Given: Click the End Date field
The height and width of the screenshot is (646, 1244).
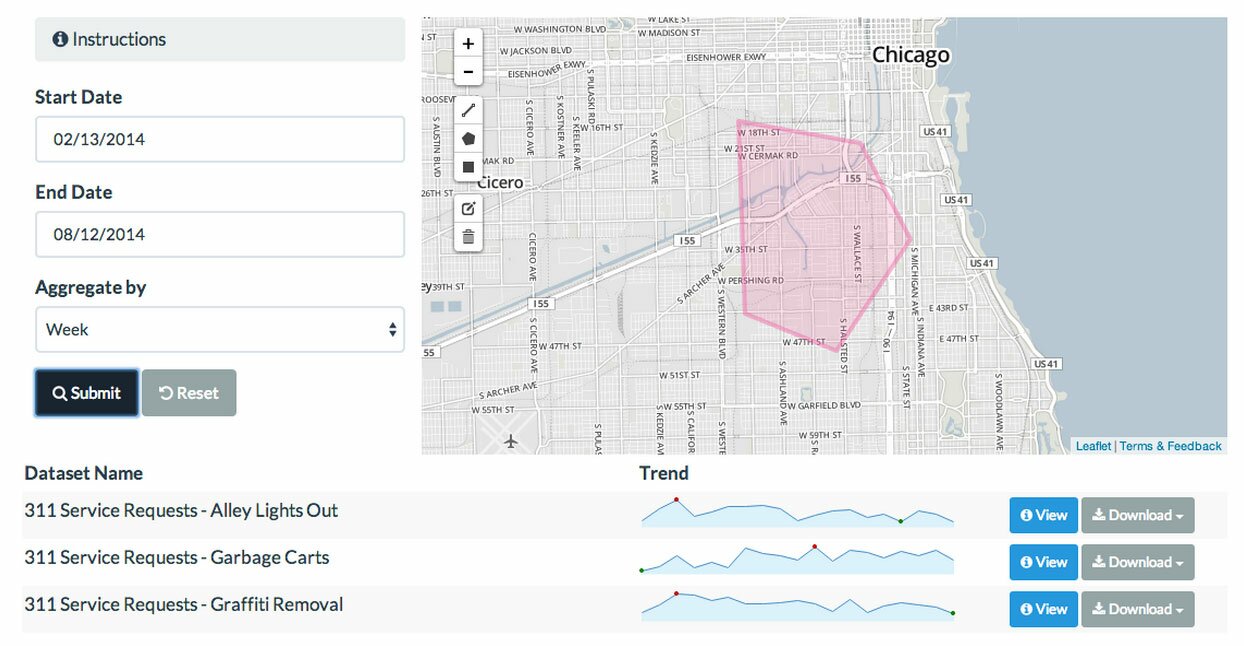Looking at the screenshot, I should pyautogui.click(x=220, y=234).
